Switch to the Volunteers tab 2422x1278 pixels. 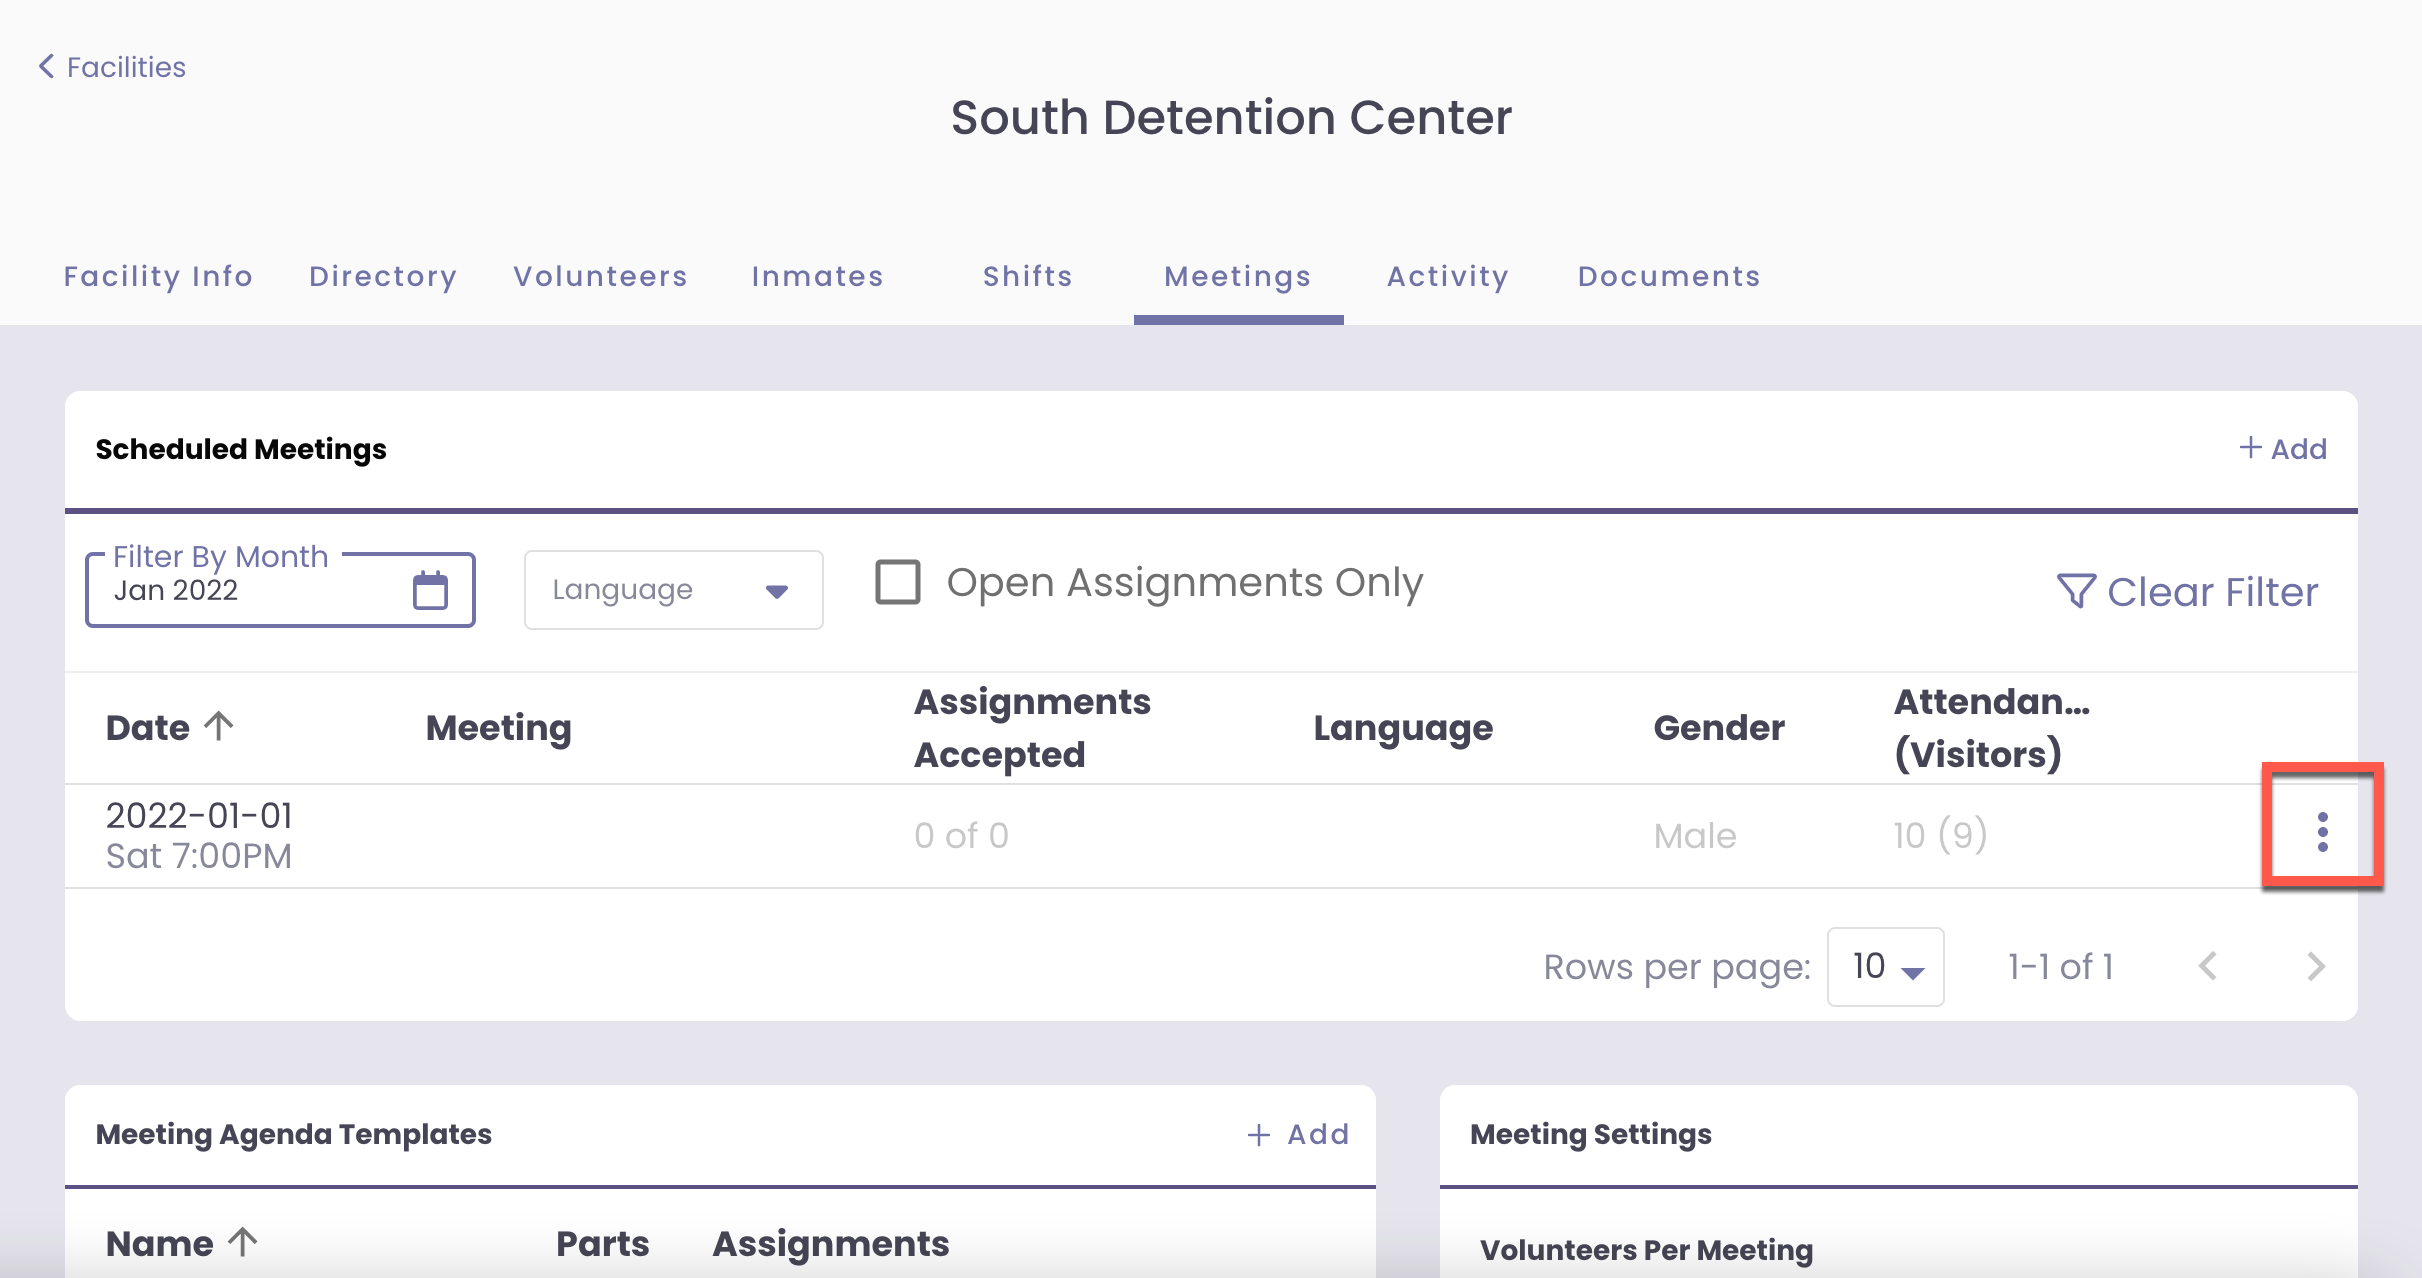(600, 276)
